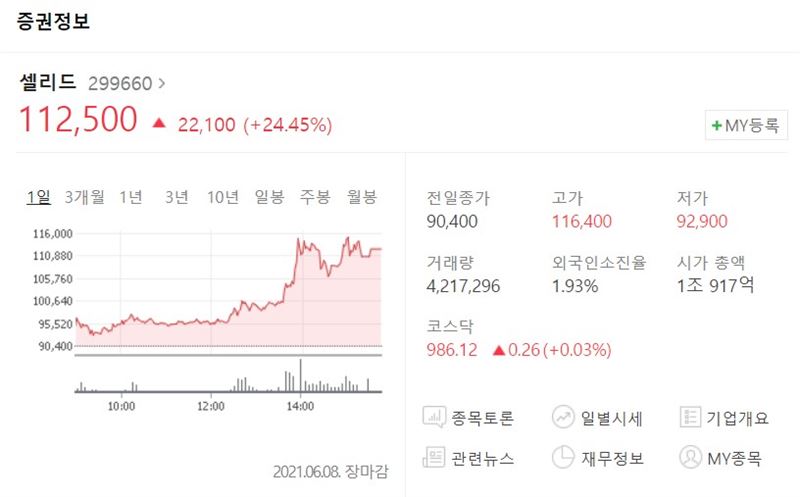Select the 주봉 weekly candle tab

coord(316,197)
